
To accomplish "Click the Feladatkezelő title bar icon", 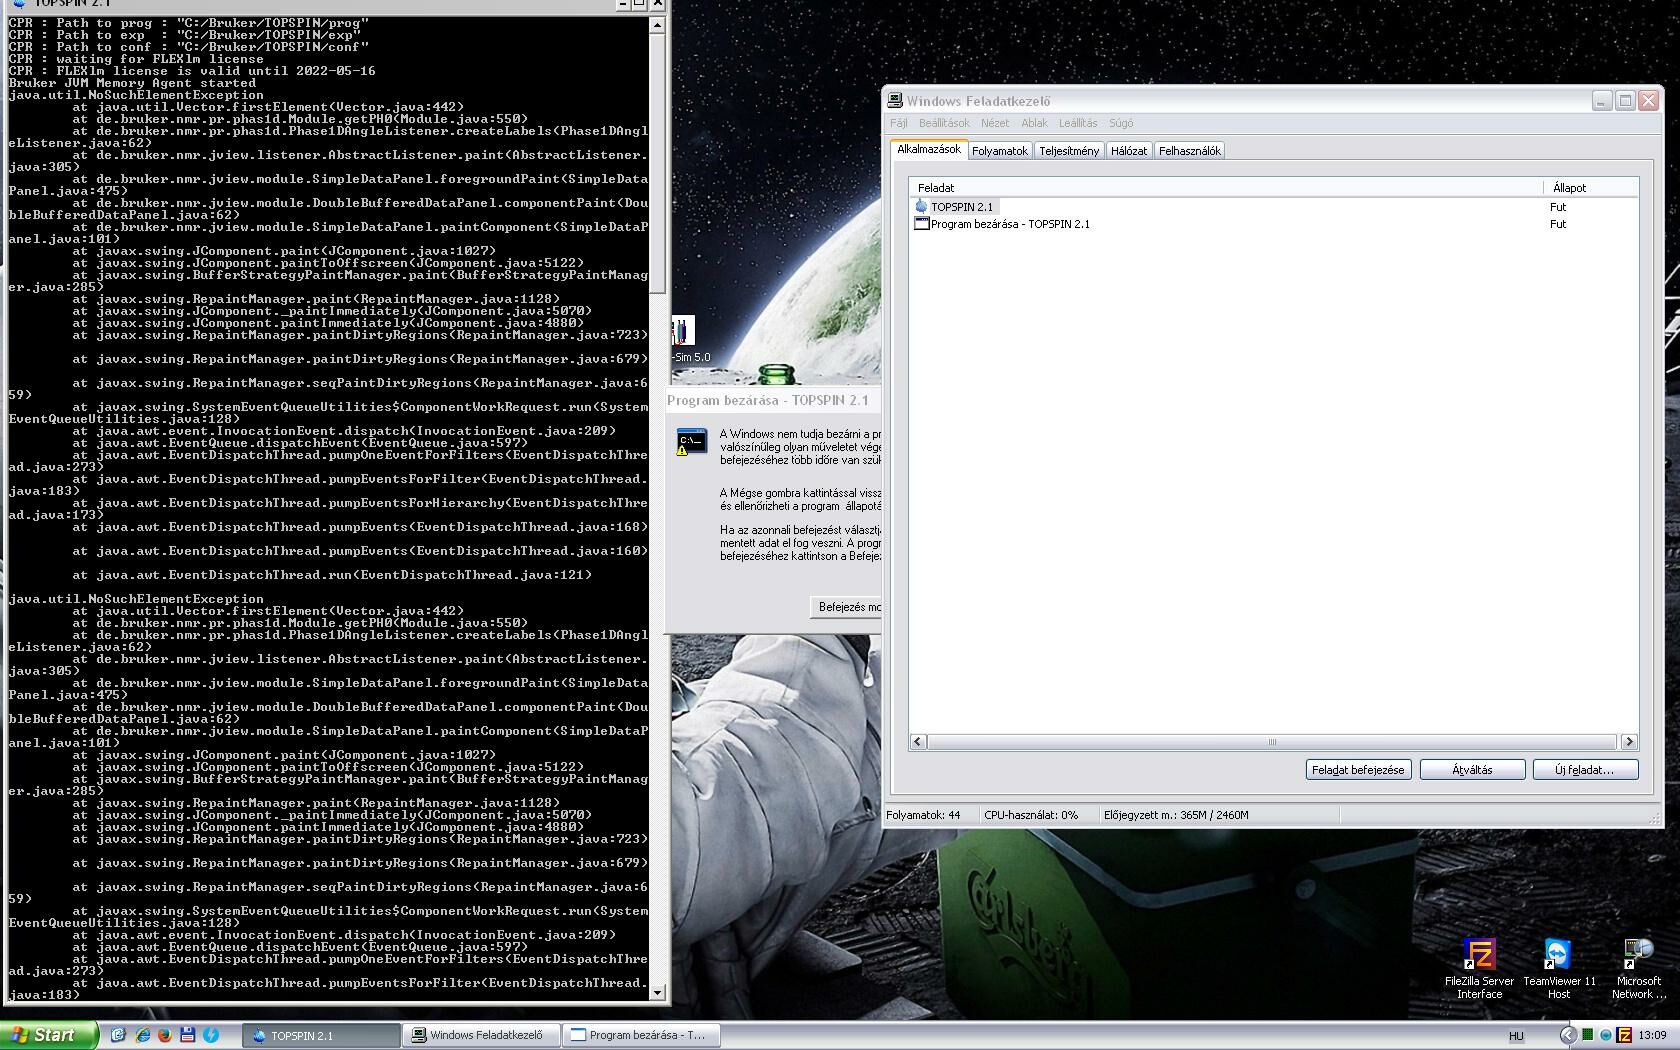I will (x=895, y=101).
